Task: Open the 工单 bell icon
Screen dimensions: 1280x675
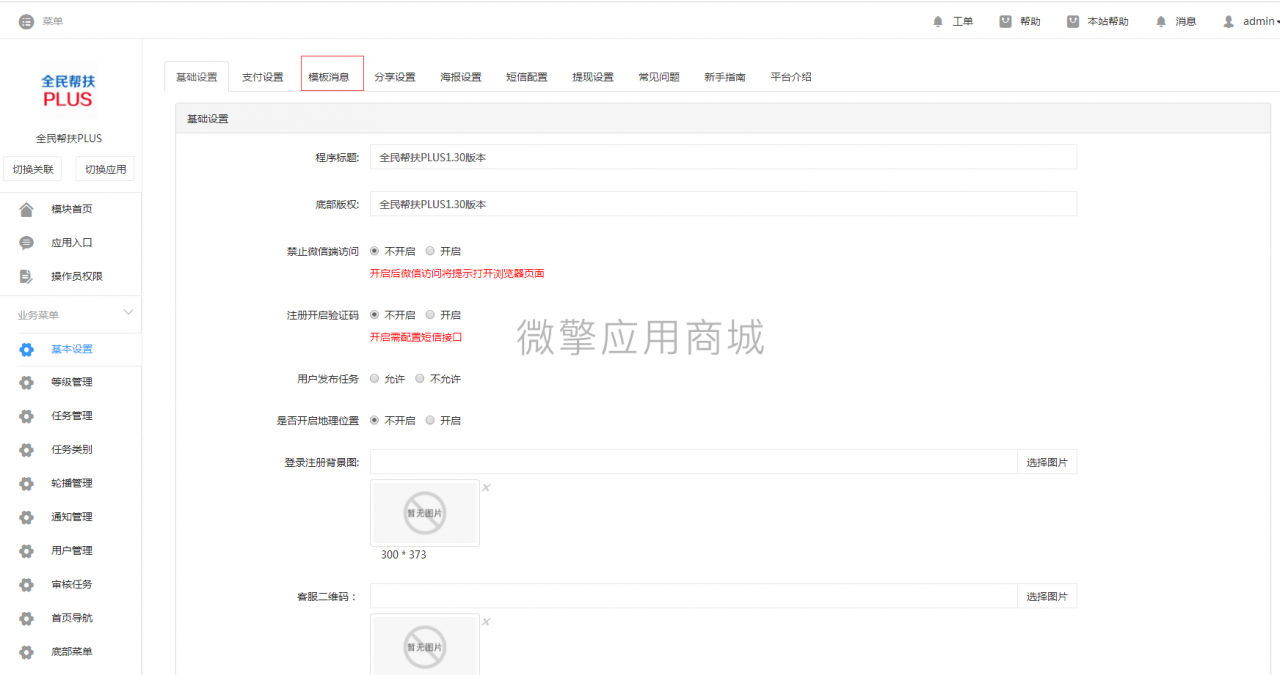Action: tap(938, 21)
